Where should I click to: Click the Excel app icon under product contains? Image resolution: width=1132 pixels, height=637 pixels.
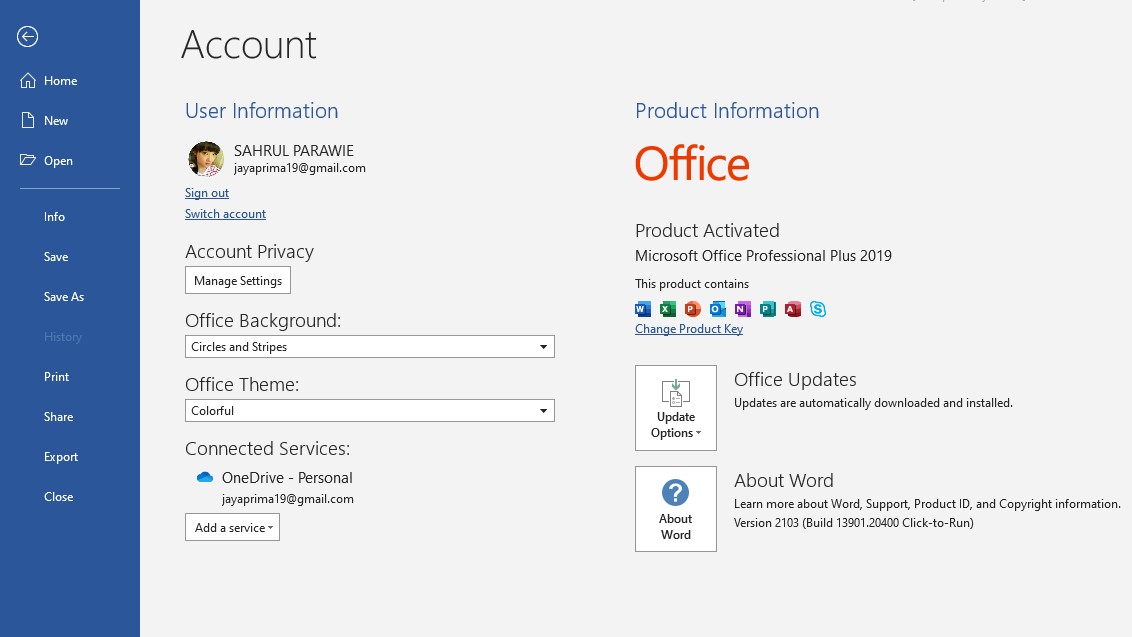(668, 309)
